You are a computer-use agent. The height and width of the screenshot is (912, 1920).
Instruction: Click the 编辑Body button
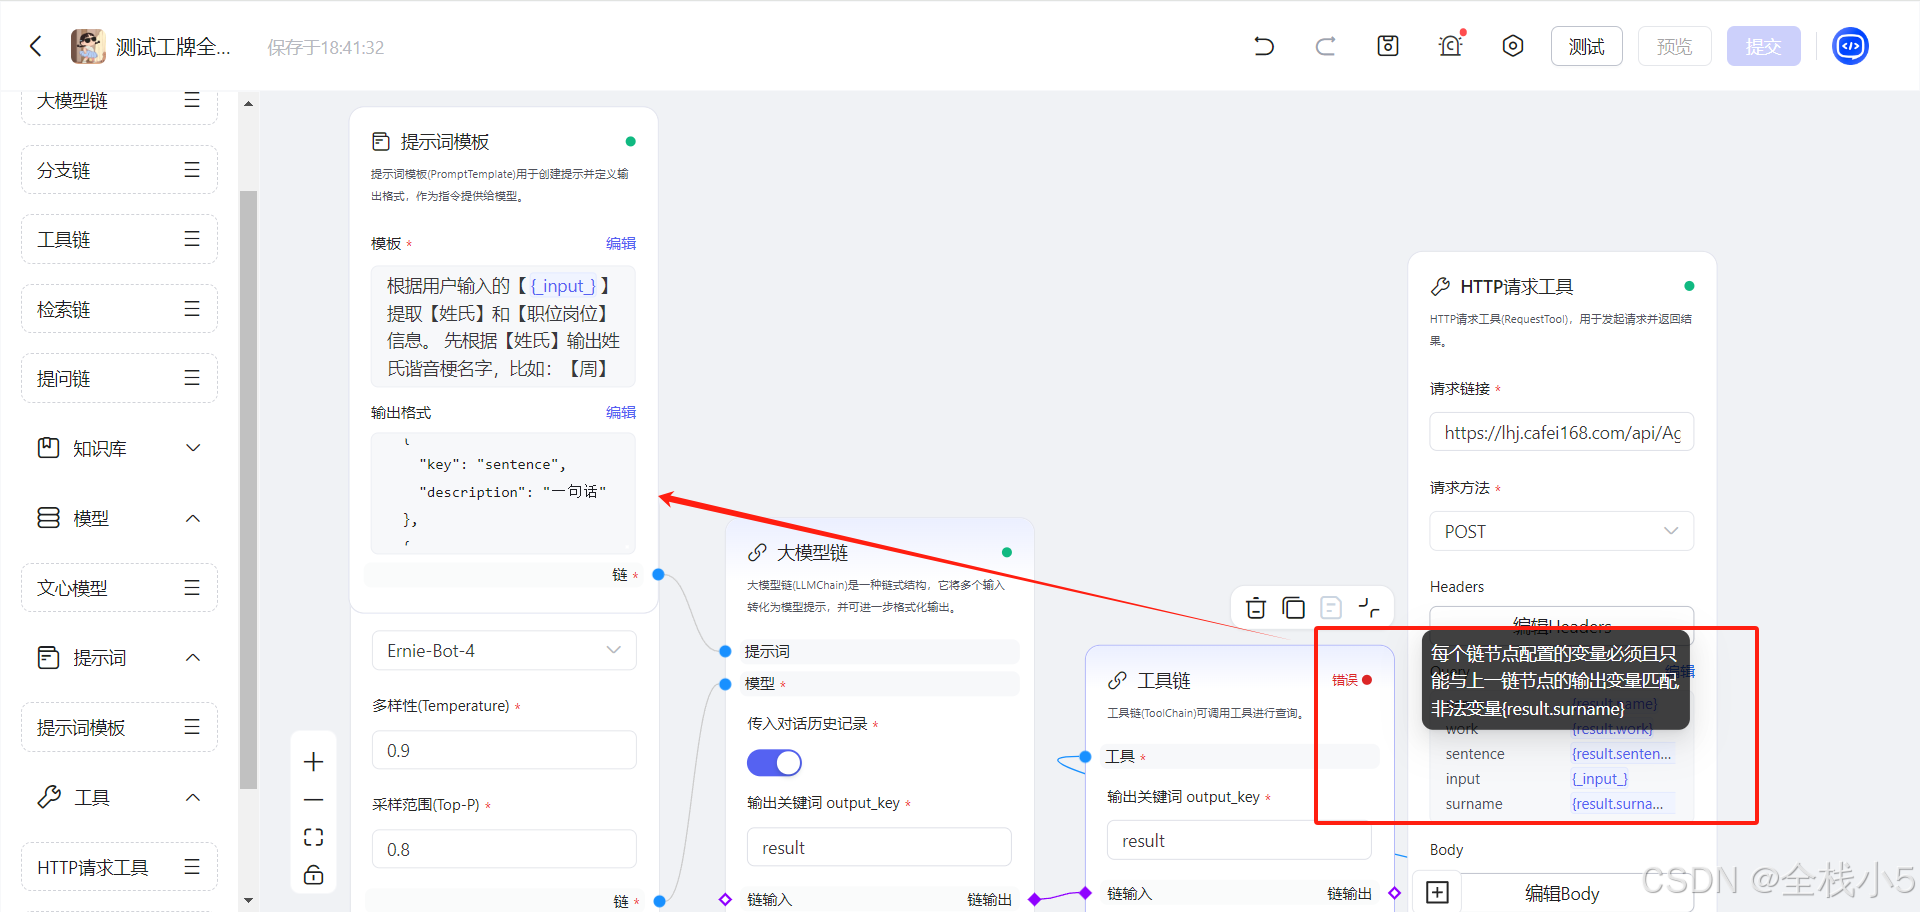1562,893
